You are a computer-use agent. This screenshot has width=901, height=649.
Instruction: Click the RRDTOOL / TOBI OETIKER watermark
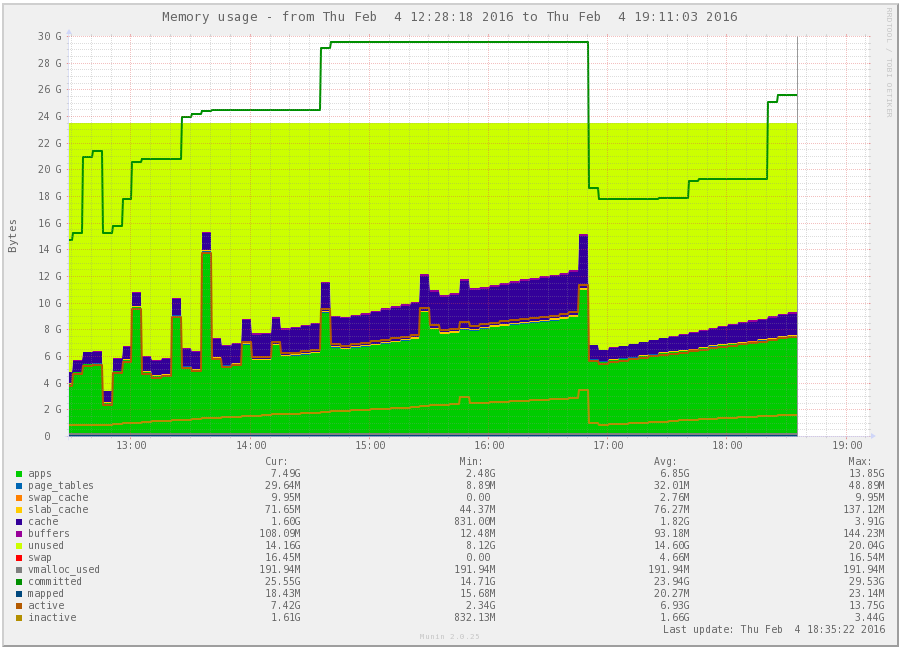888,62
